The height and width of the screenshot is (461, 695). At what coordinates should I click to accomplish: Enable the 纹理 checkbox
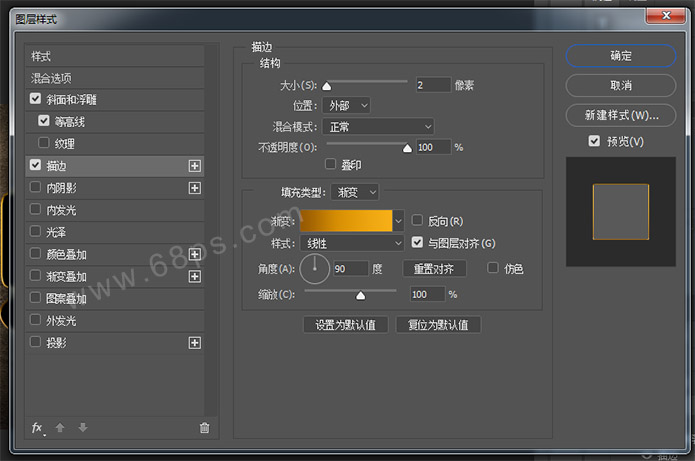coord(43,143)
